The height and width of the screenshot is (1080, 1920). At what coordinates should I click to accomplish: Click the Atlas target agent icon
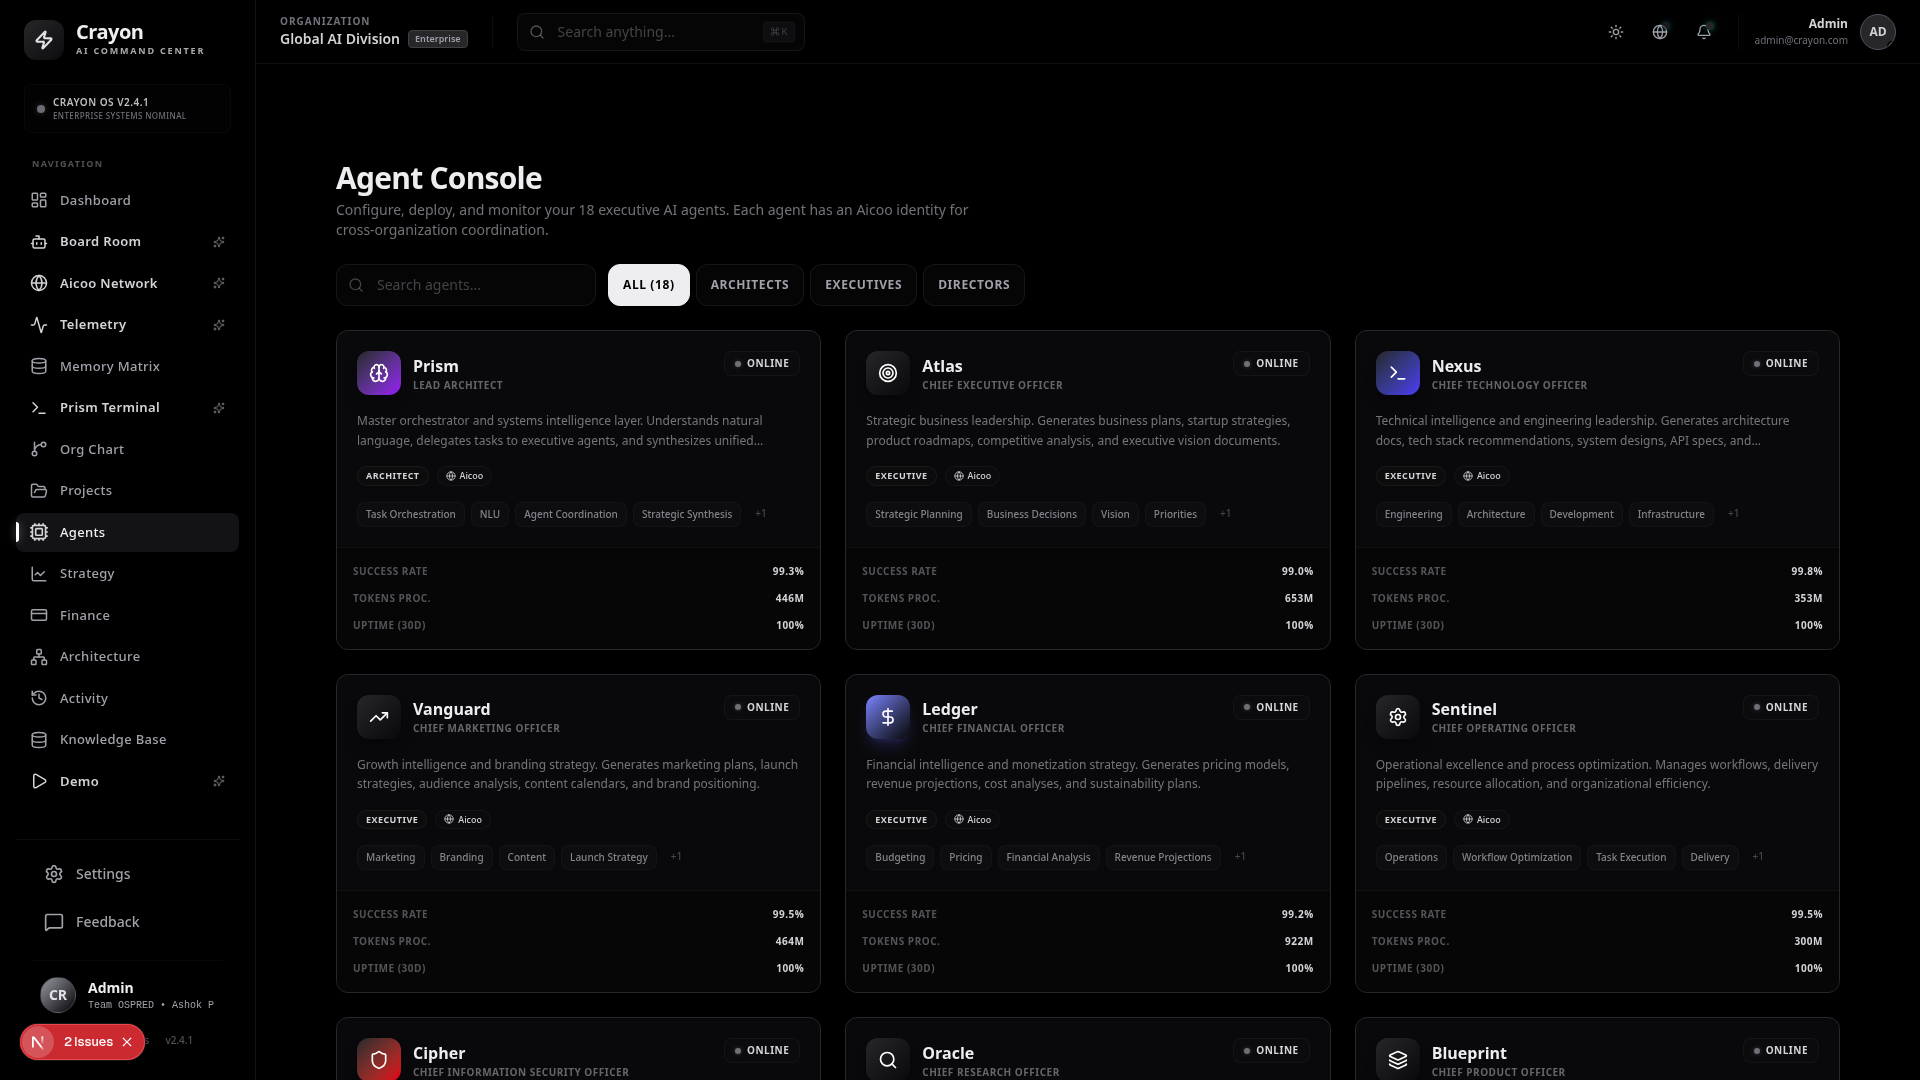(x=888, y=373)
